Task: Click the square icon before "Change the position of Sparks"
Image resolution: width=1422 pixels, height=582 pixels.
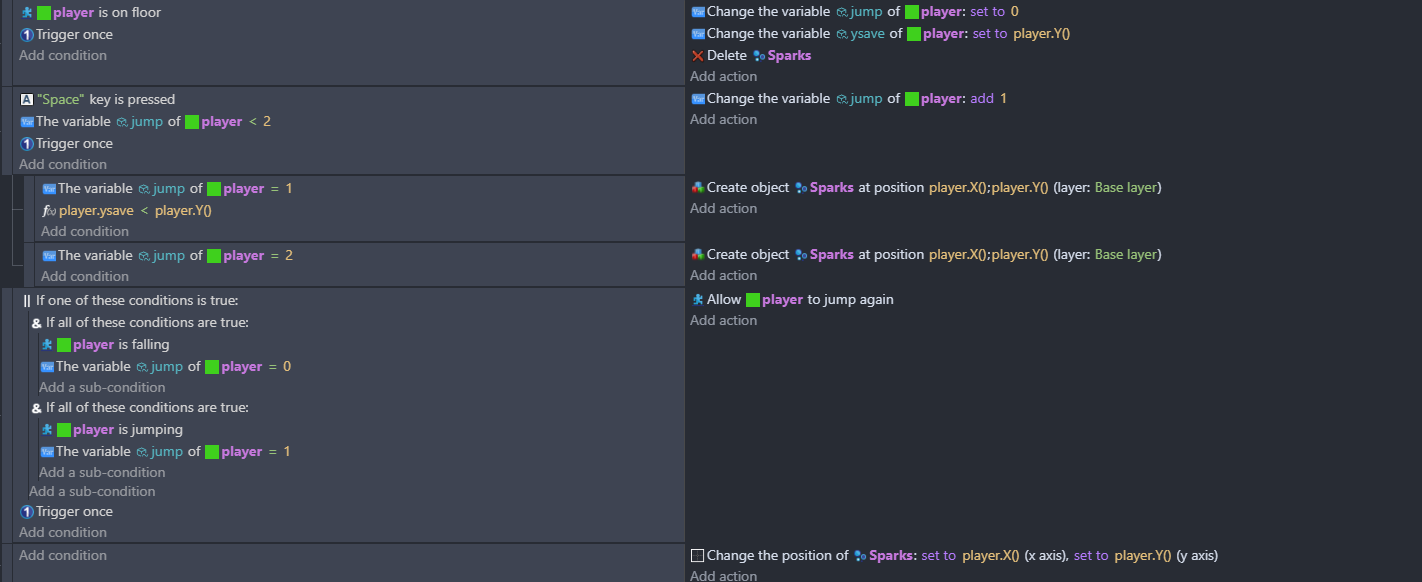Action: click(x=698, y=556)
